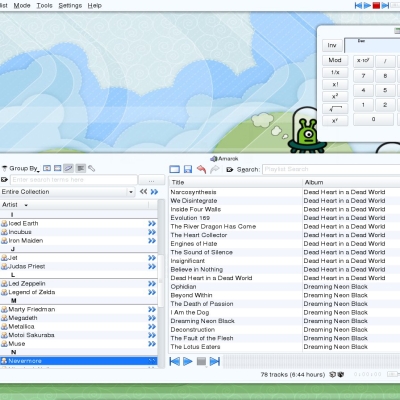Open the Group By dropdown
400x400 pixels.
pos(24,169)
